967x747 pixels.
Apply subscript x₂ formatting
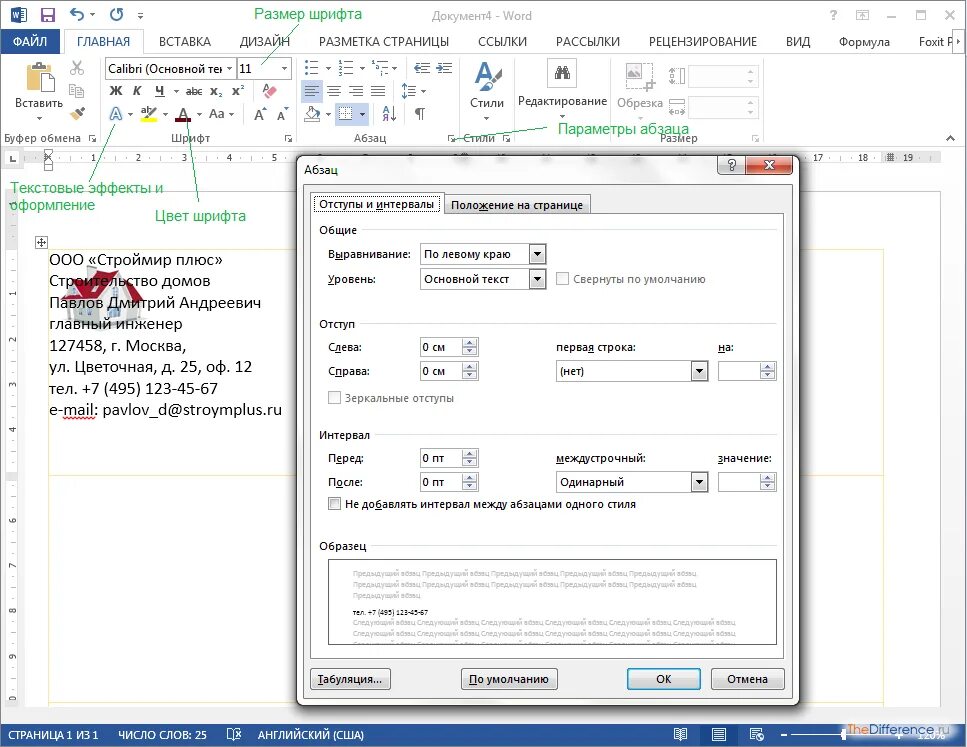(216, 91)
